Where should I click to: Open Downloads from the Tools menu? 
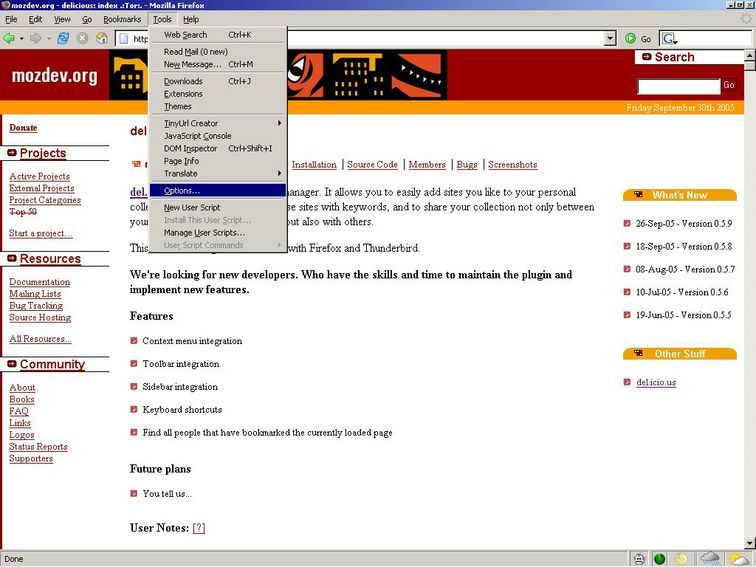(217, 81)
